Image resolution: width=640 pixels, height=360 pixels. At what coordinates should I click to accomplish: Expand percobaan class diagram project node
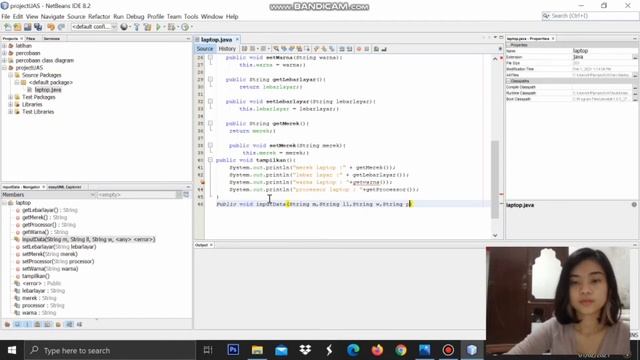coord(4,60)
